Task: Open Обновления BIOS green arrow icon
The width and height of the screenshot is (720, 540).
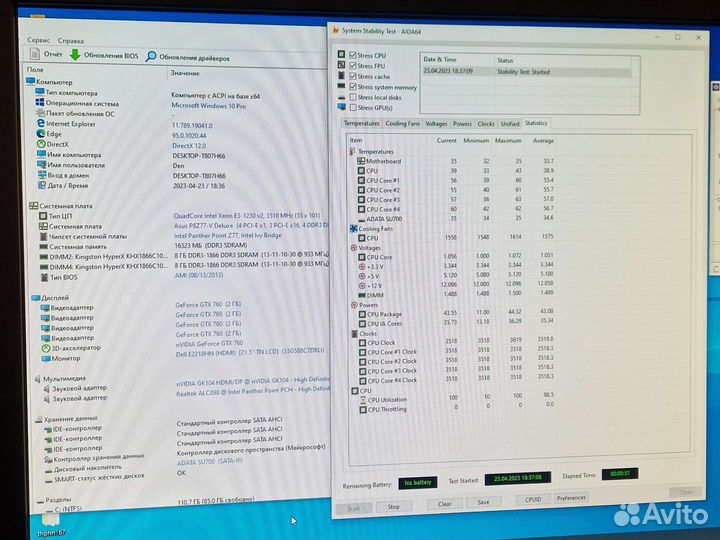Action: [x=75, y=55]
